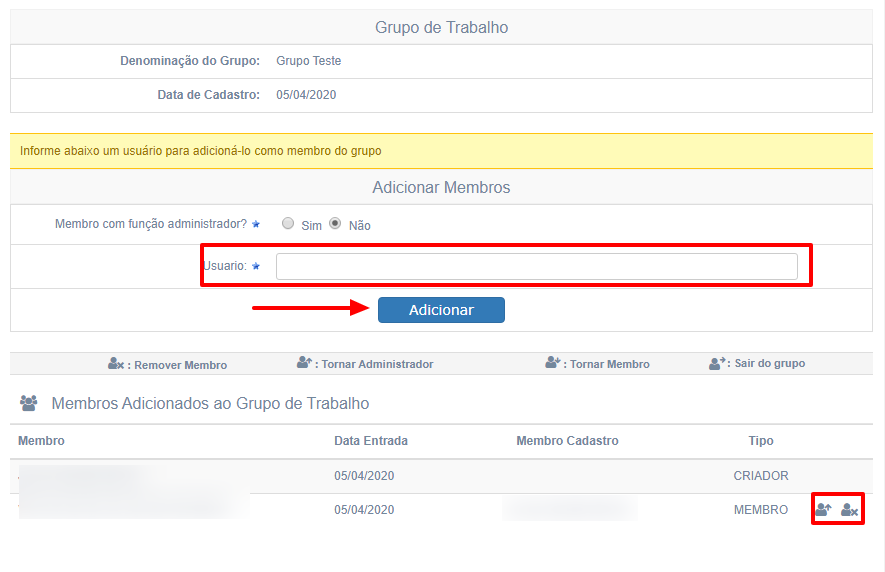Click the Membro column header
The height and width of the screenshot is (572, 885).
(x=41, y=441)
